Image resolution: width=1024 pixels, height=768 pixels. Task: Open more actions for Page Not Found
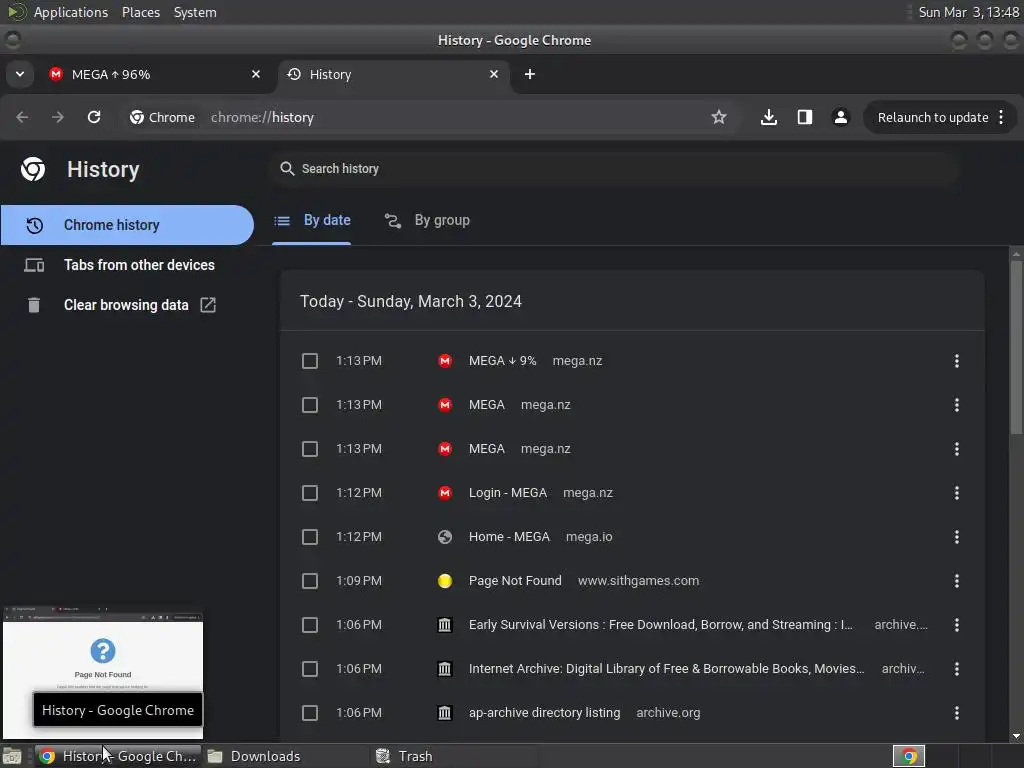click(x=957, y=581)
